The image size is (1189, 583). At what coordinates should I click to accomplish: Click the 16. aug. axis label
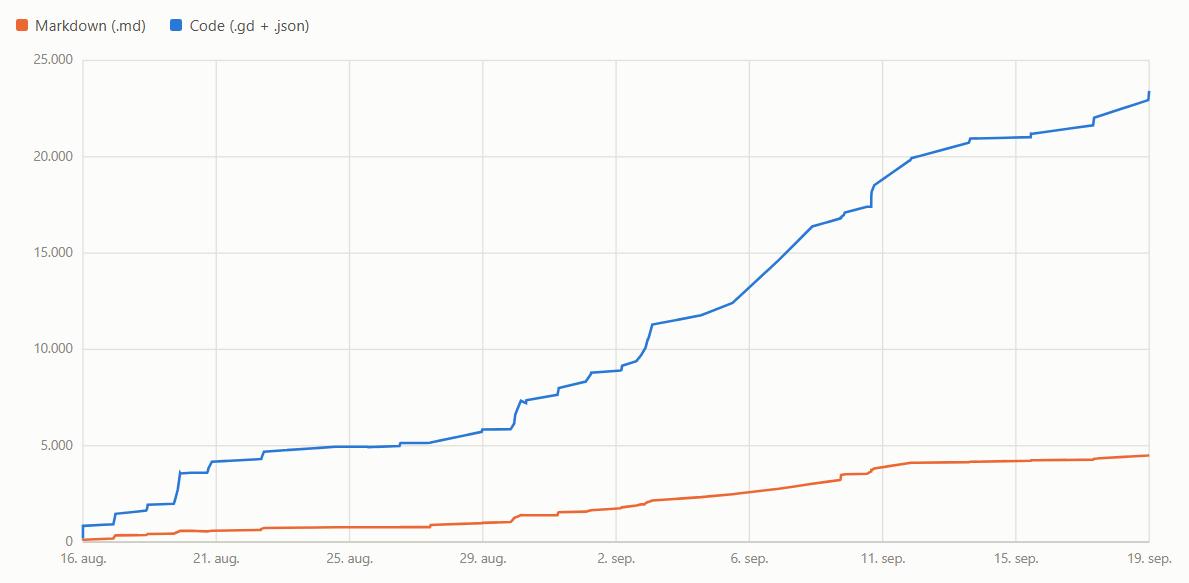[x=83, y=559]
